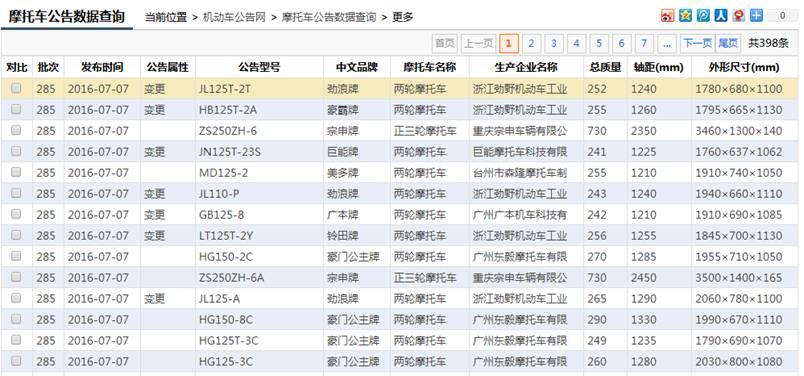This screenshot has width=804, height=376.
Task: Tick compare checkbox for JN125T-23S row
Action: point(16,151)
